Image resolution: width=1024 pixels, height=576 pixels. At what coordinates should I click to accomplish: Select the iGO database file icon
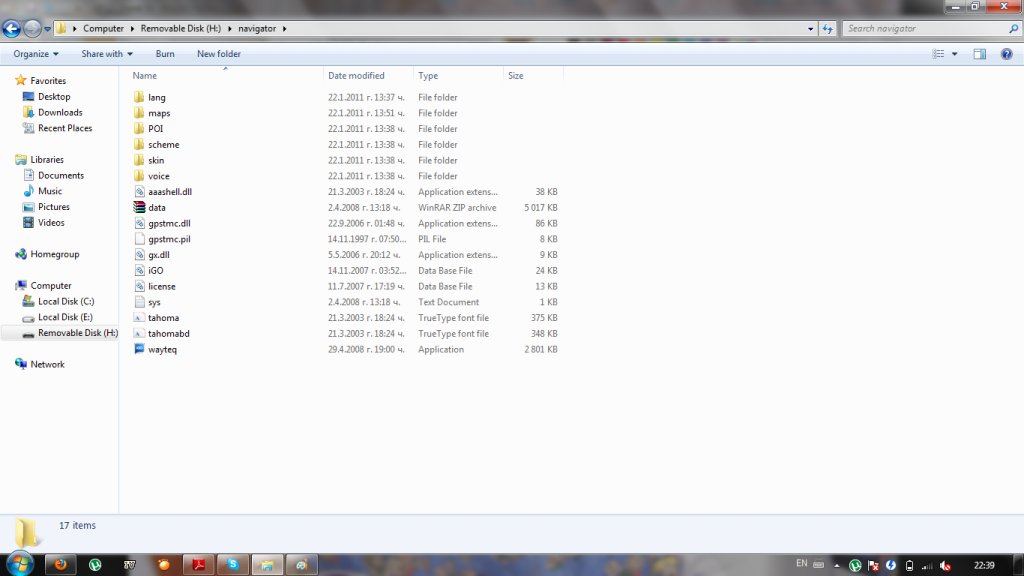(139, 270)
